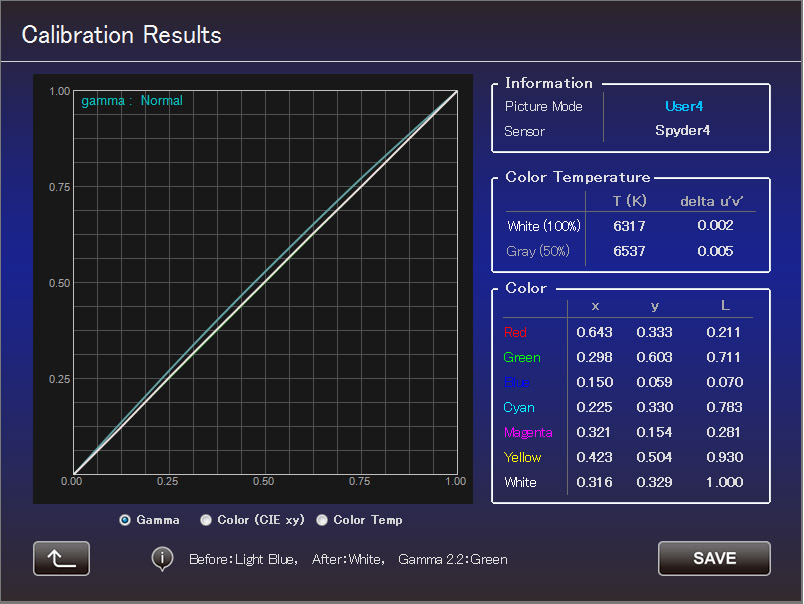Click the User4 picture mode value
Image resolution: width=804 pixels, height=604 pixels.
[684, 106]
